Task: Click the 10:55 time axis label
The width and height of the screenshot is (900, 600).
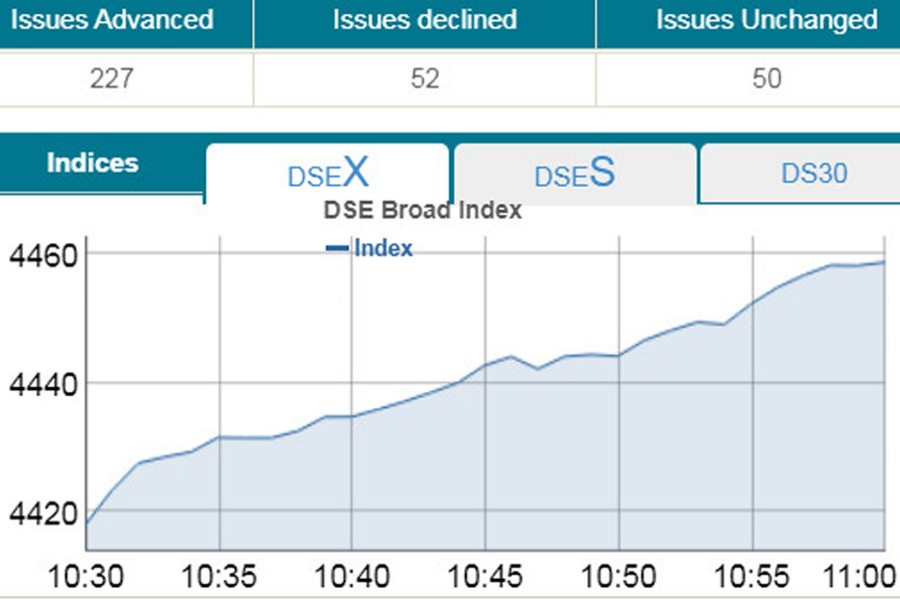Action: 752,577
